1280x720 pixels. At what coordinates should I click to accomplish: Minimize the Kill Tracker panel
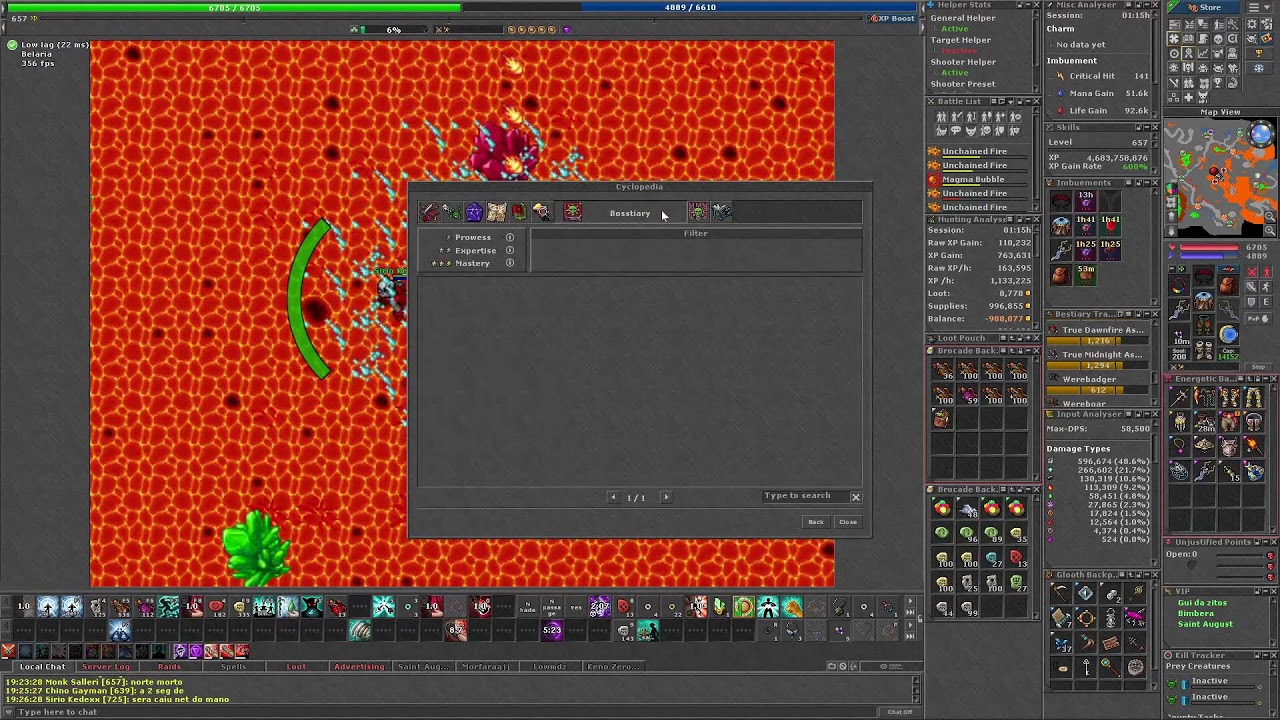point(1264,655)
